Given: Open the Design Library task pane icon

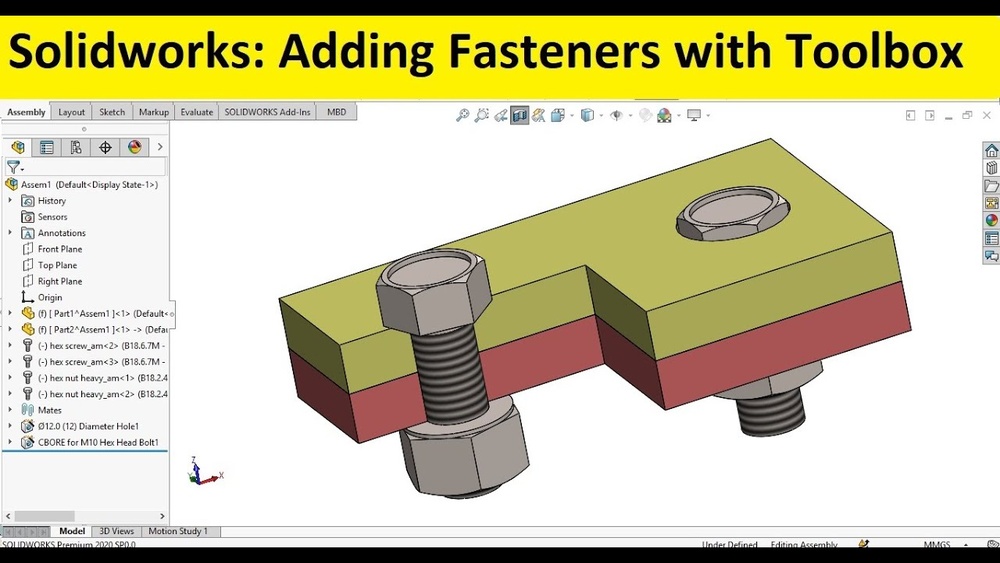Looking at the screenshot, I should point(991,168).
